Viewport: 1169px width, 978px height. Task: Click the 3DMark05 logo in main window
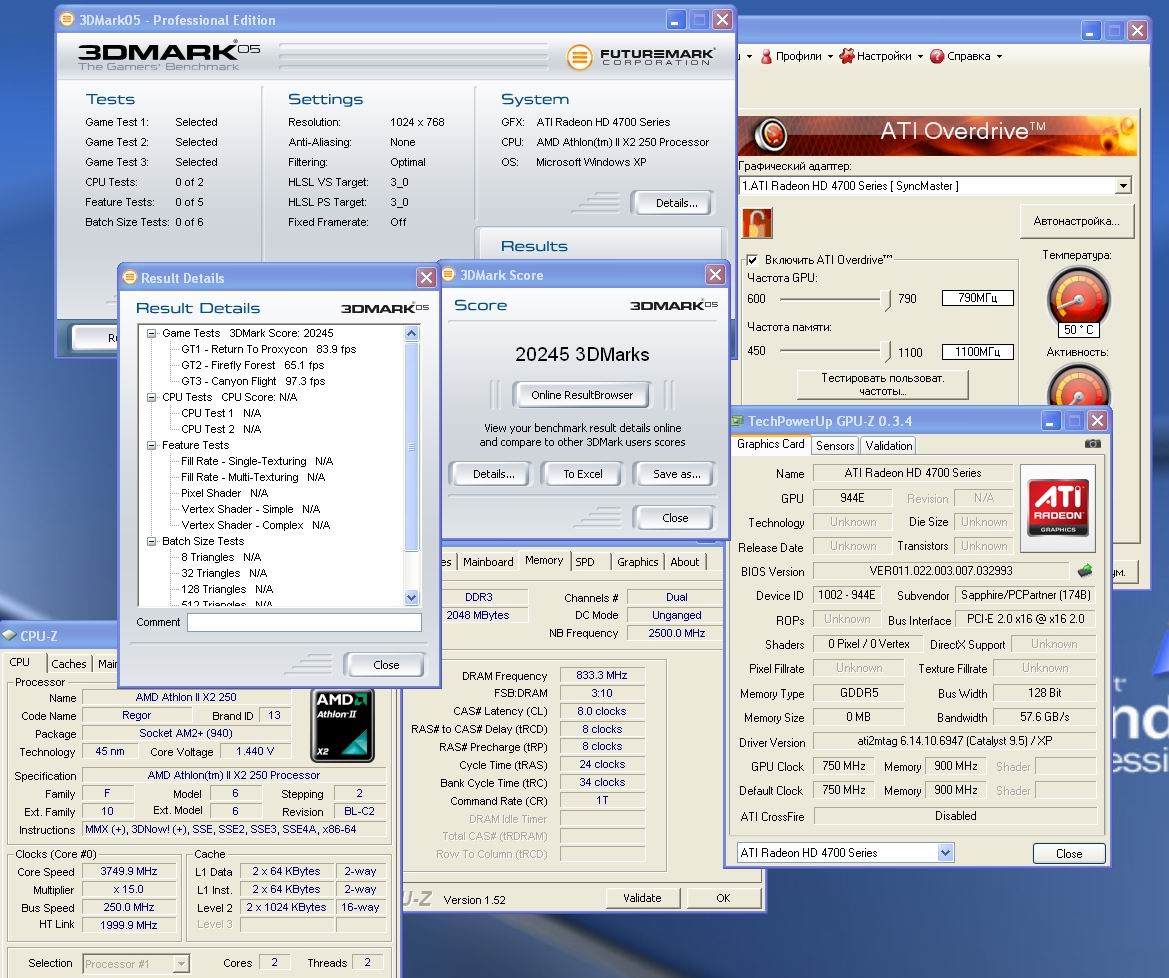tap(170, 55)
